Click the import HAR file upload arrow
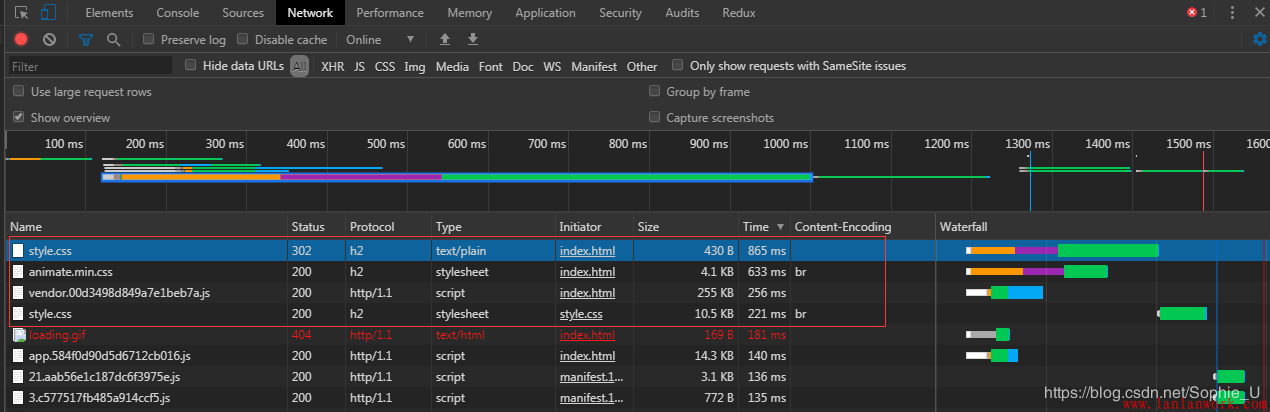Viewport: 1270px width, 412px height. pos(445,40)
